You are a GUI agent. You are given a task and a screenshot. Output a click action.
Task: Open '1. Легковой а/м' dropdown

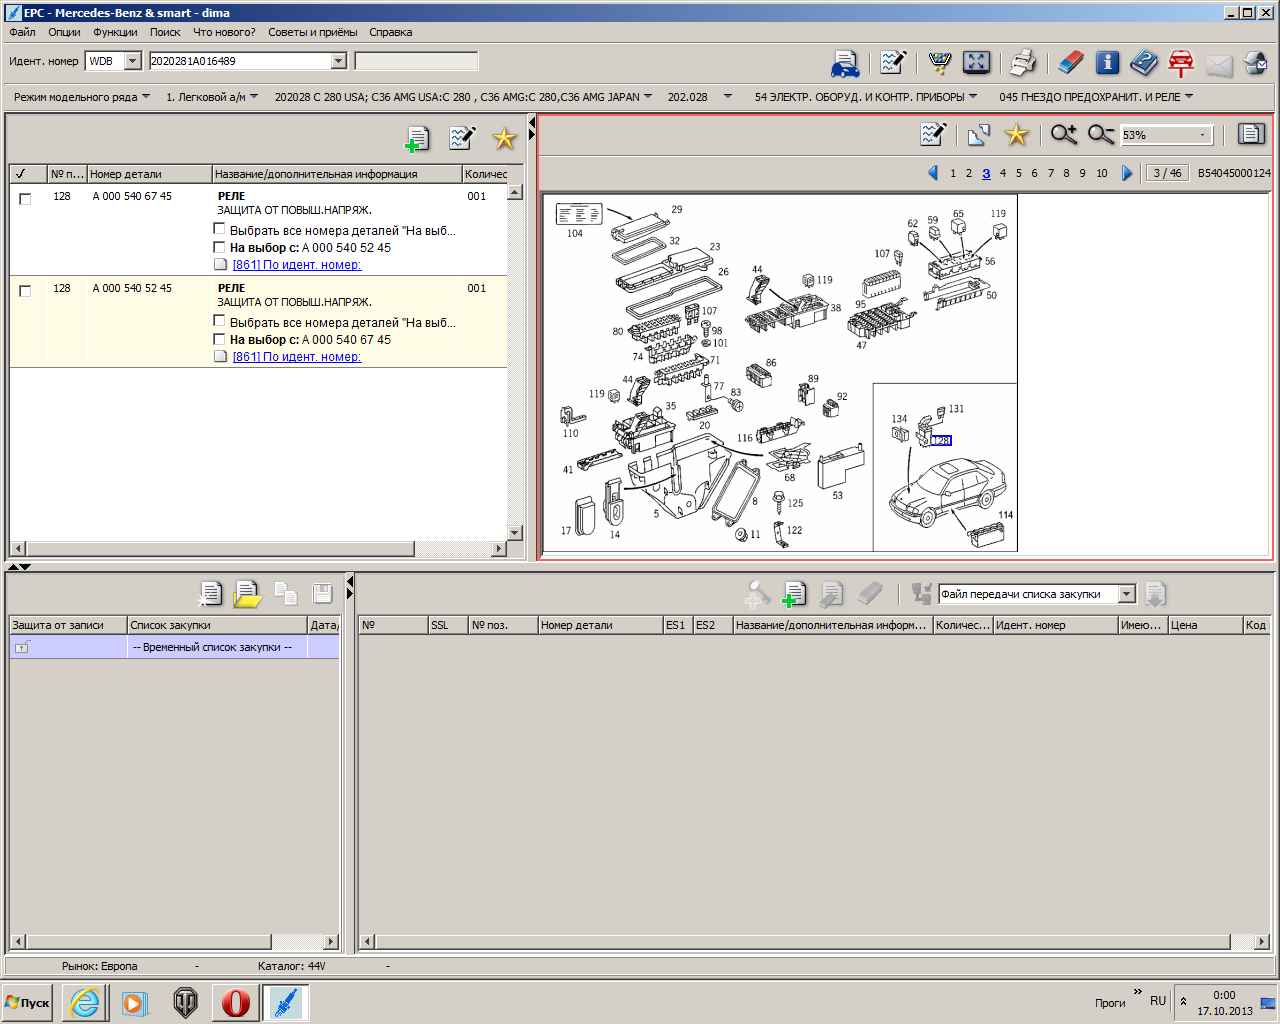click(x=212, y=97)
